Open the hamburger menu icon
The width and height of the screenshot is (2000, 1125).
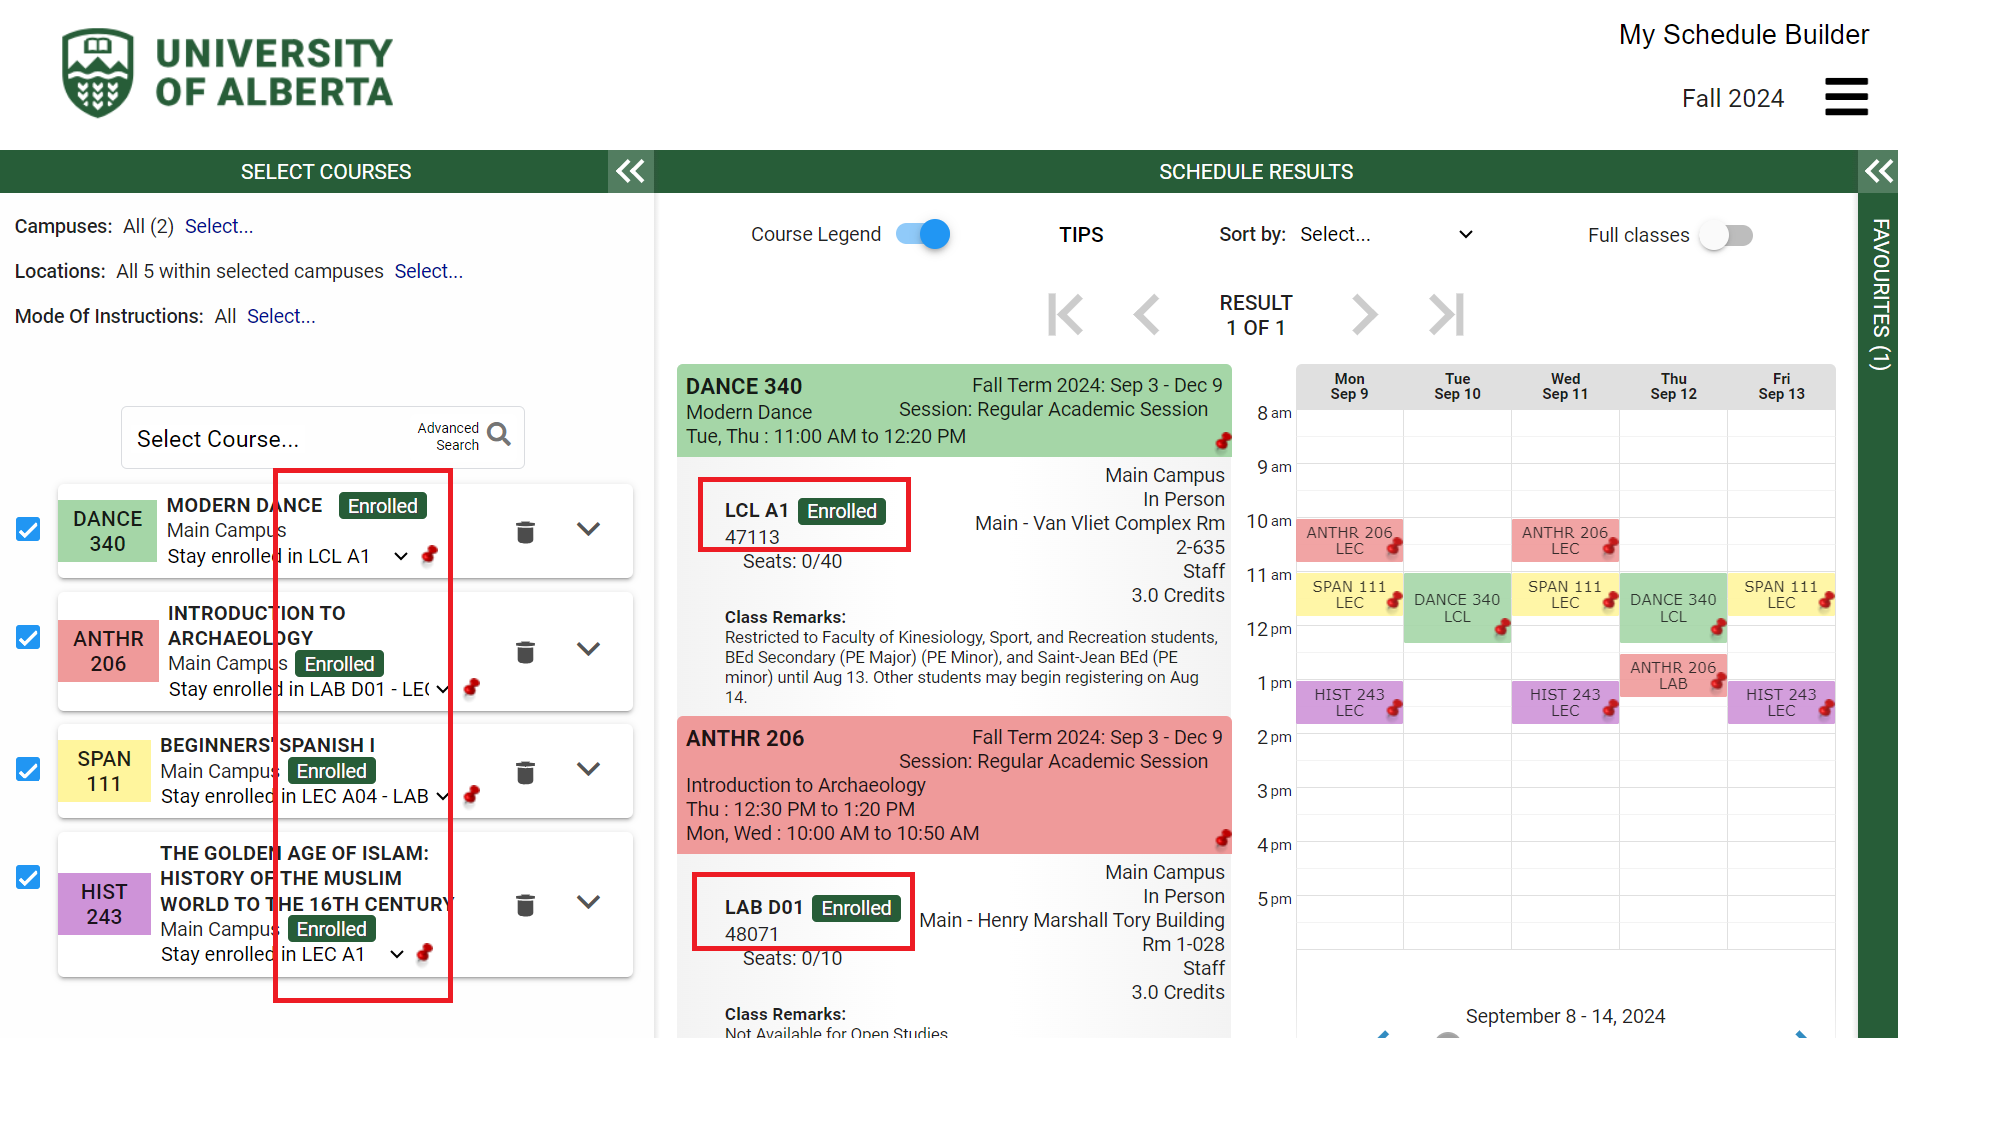(x=1845, y=97)
